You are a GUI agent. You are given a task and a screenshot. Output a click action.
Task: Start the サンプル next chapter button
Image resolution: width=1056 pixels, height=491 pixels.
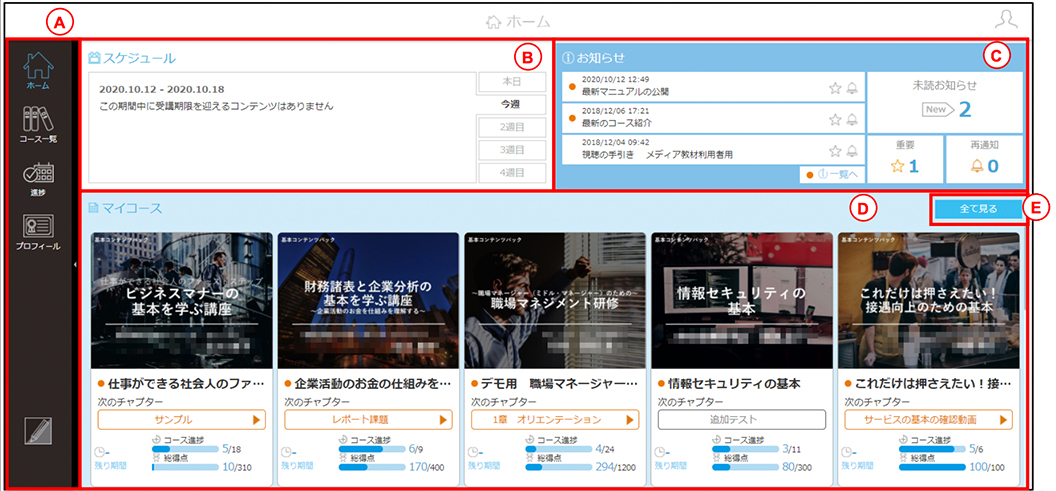click(x=182, y=420)
